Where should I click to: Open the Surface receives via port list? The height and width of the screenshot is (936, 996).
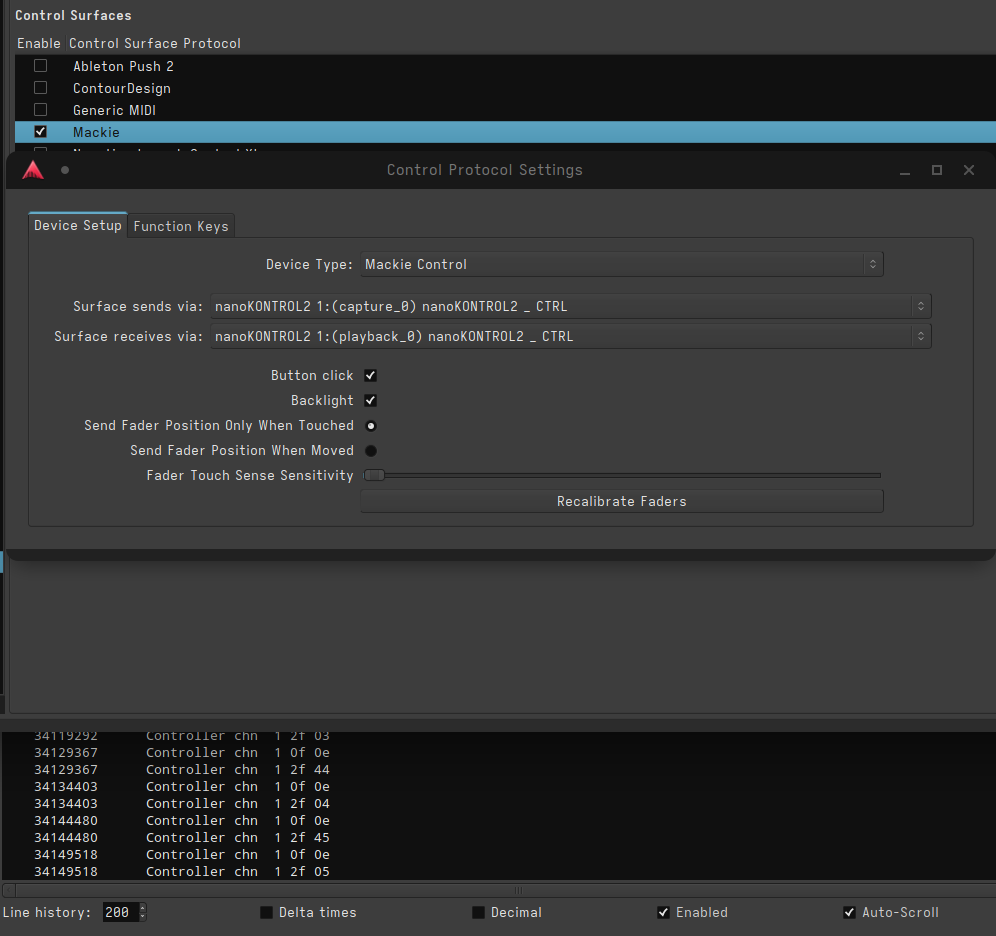tap(570, 337)
